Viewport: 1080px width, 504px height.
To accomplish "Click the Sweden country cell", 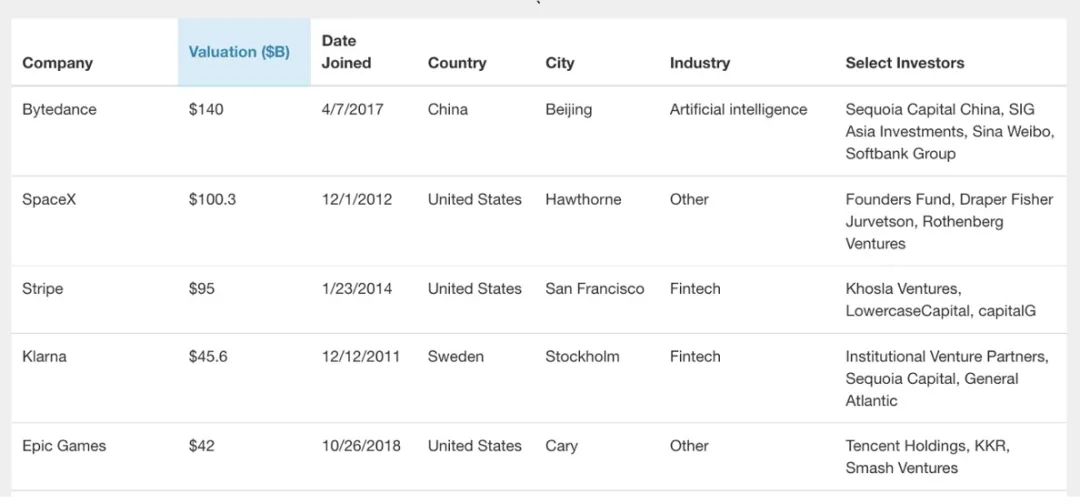I will coord(455,357).
